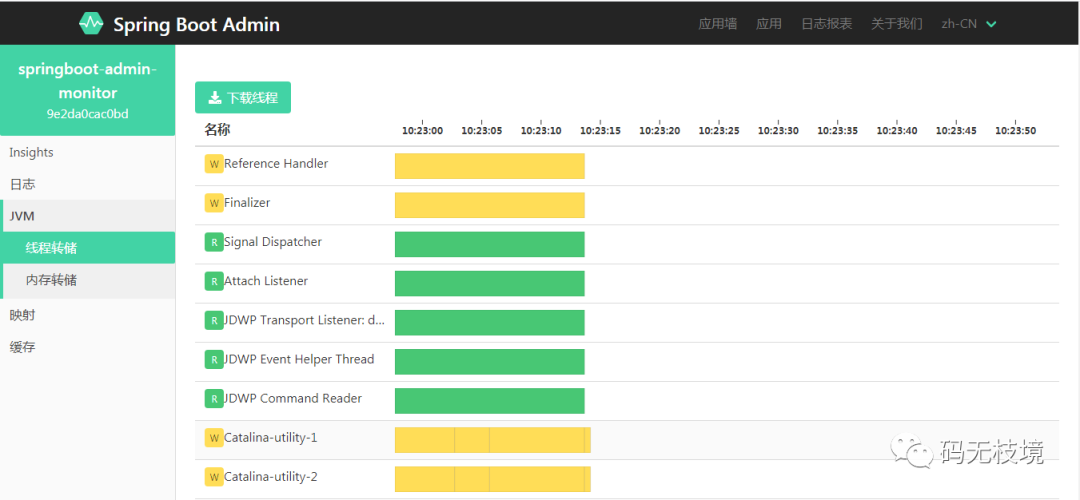Click the W state icon beside Finalizer
Image resolution: width=1080 pixels, height=500 pixels.
coord(214,203)
